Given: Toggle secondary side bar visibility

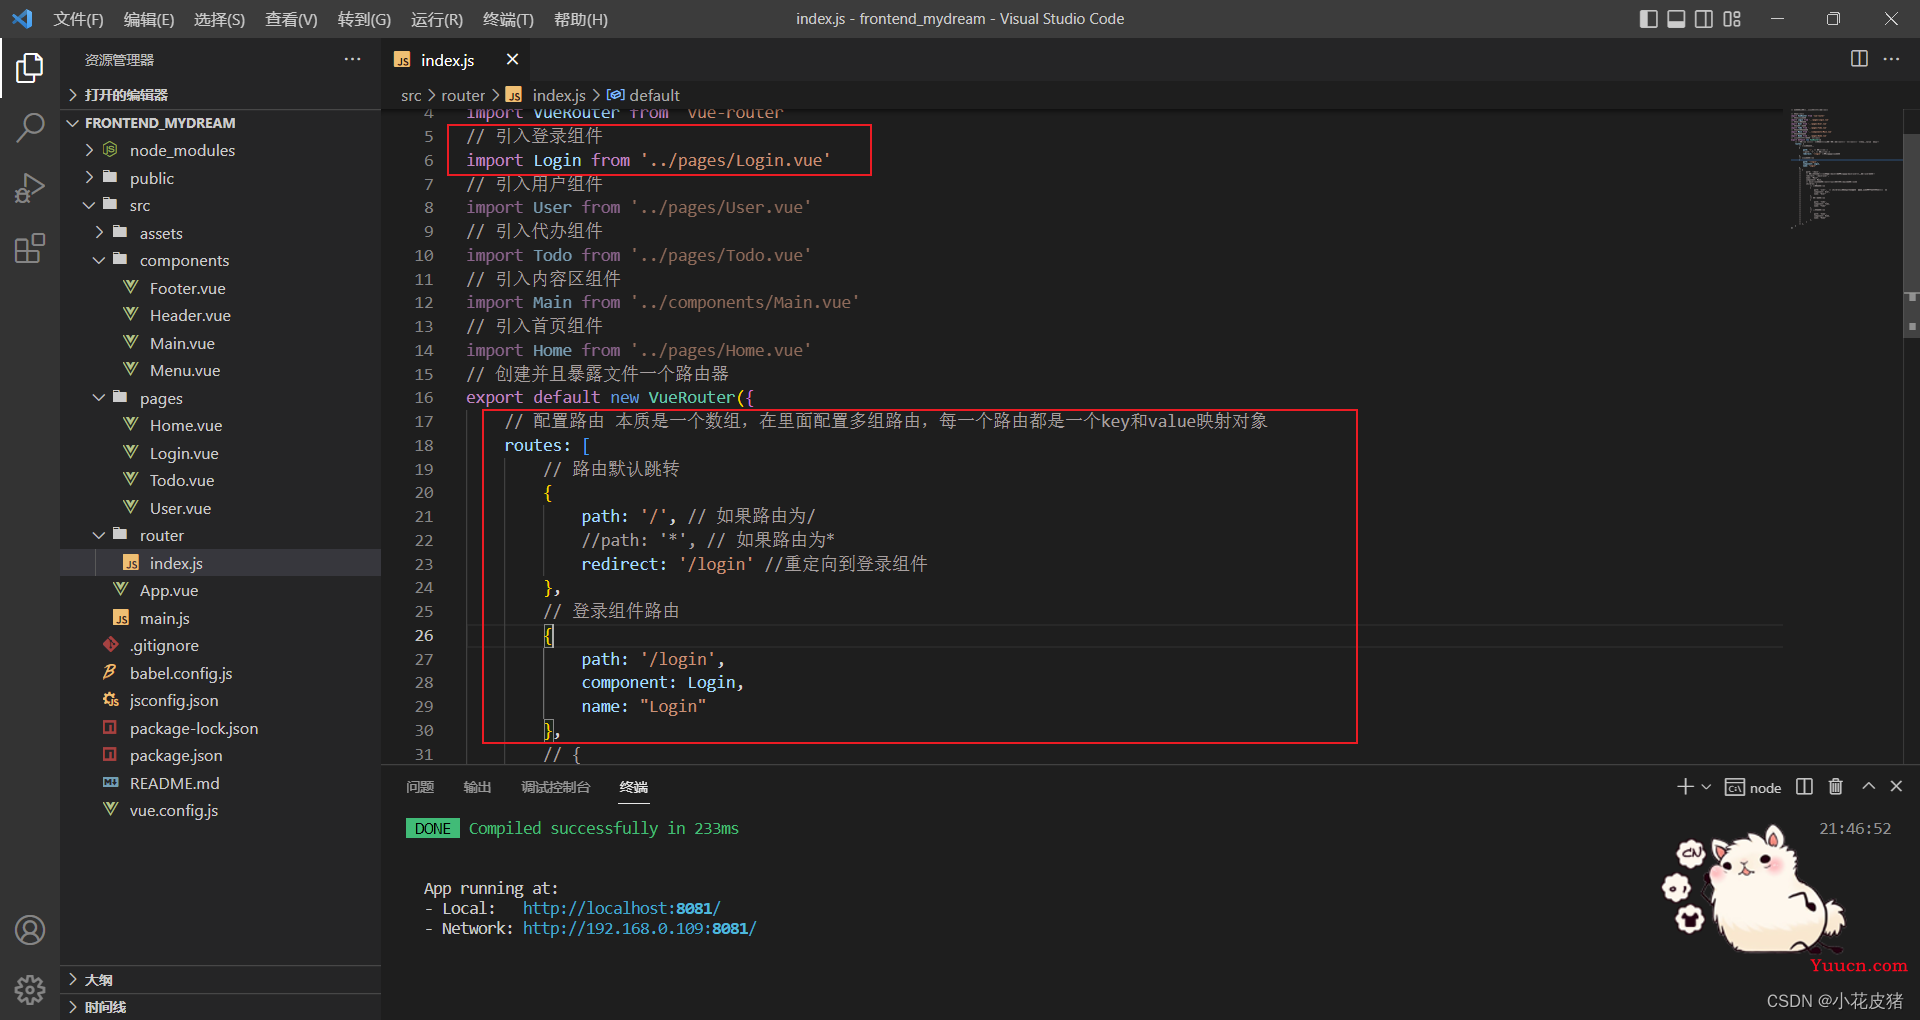Looking at the screenshot, I should click(x=1704, y=19).
